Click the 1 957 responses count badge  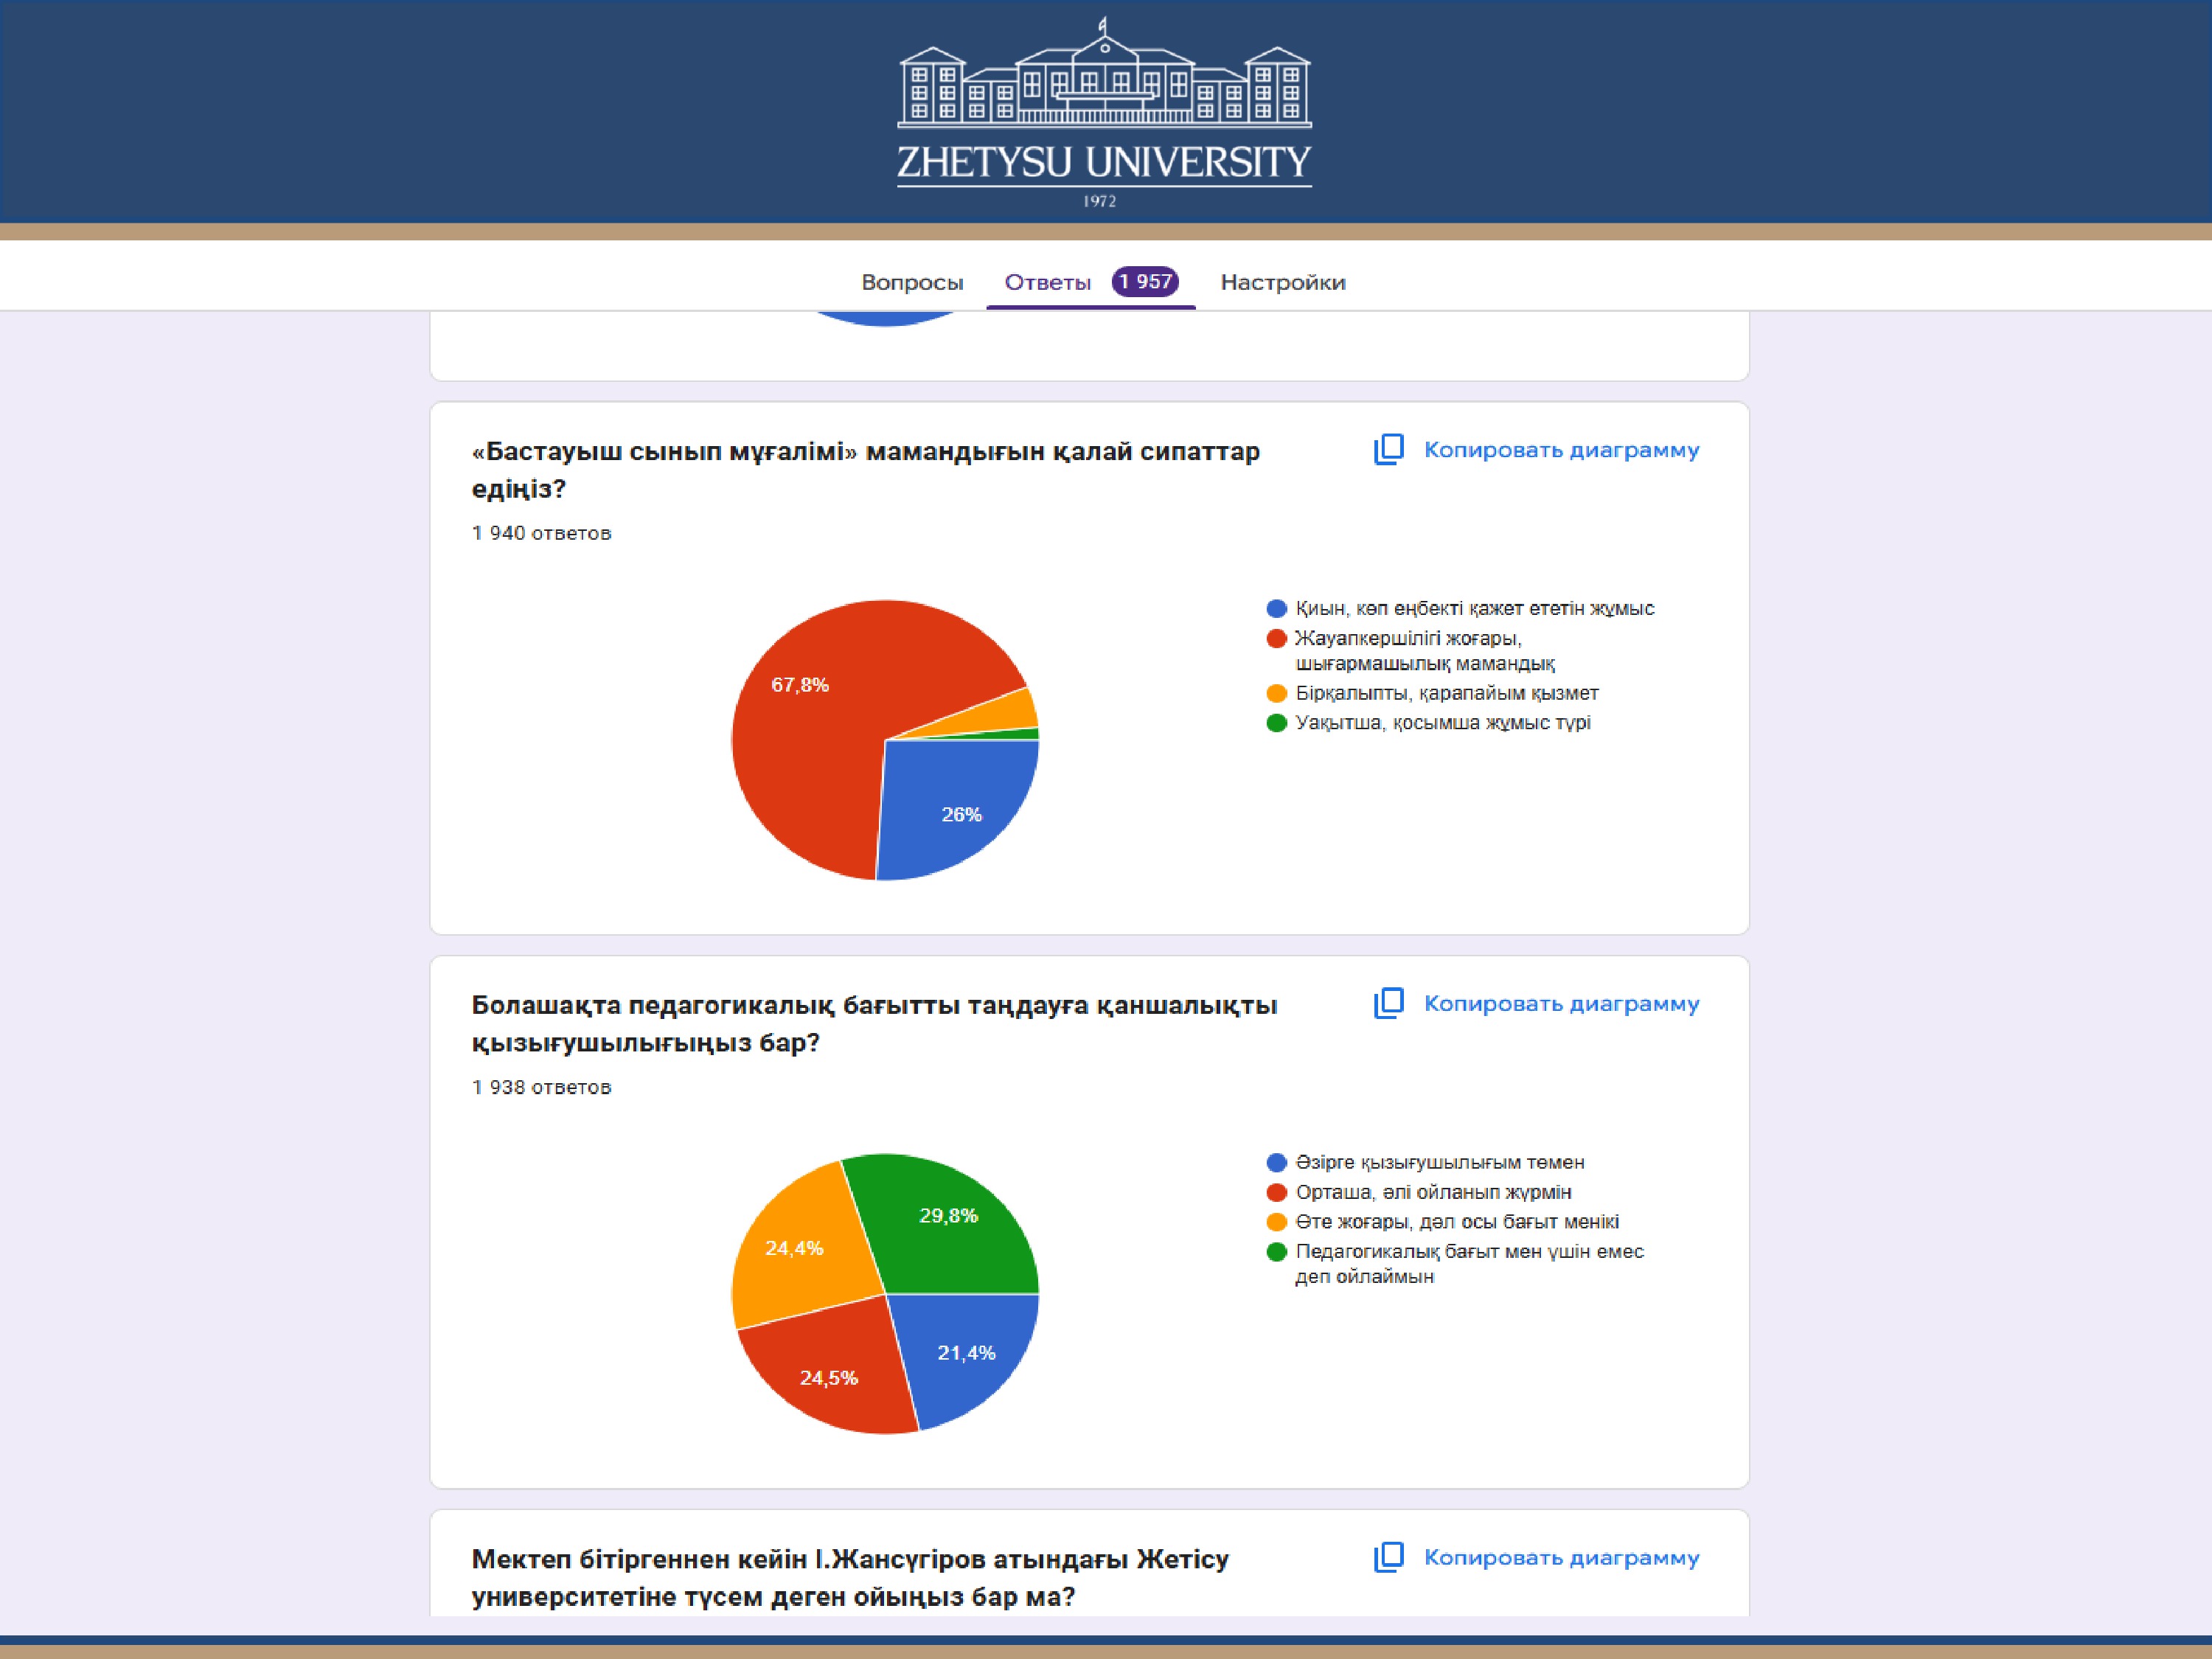[1145, 282]
